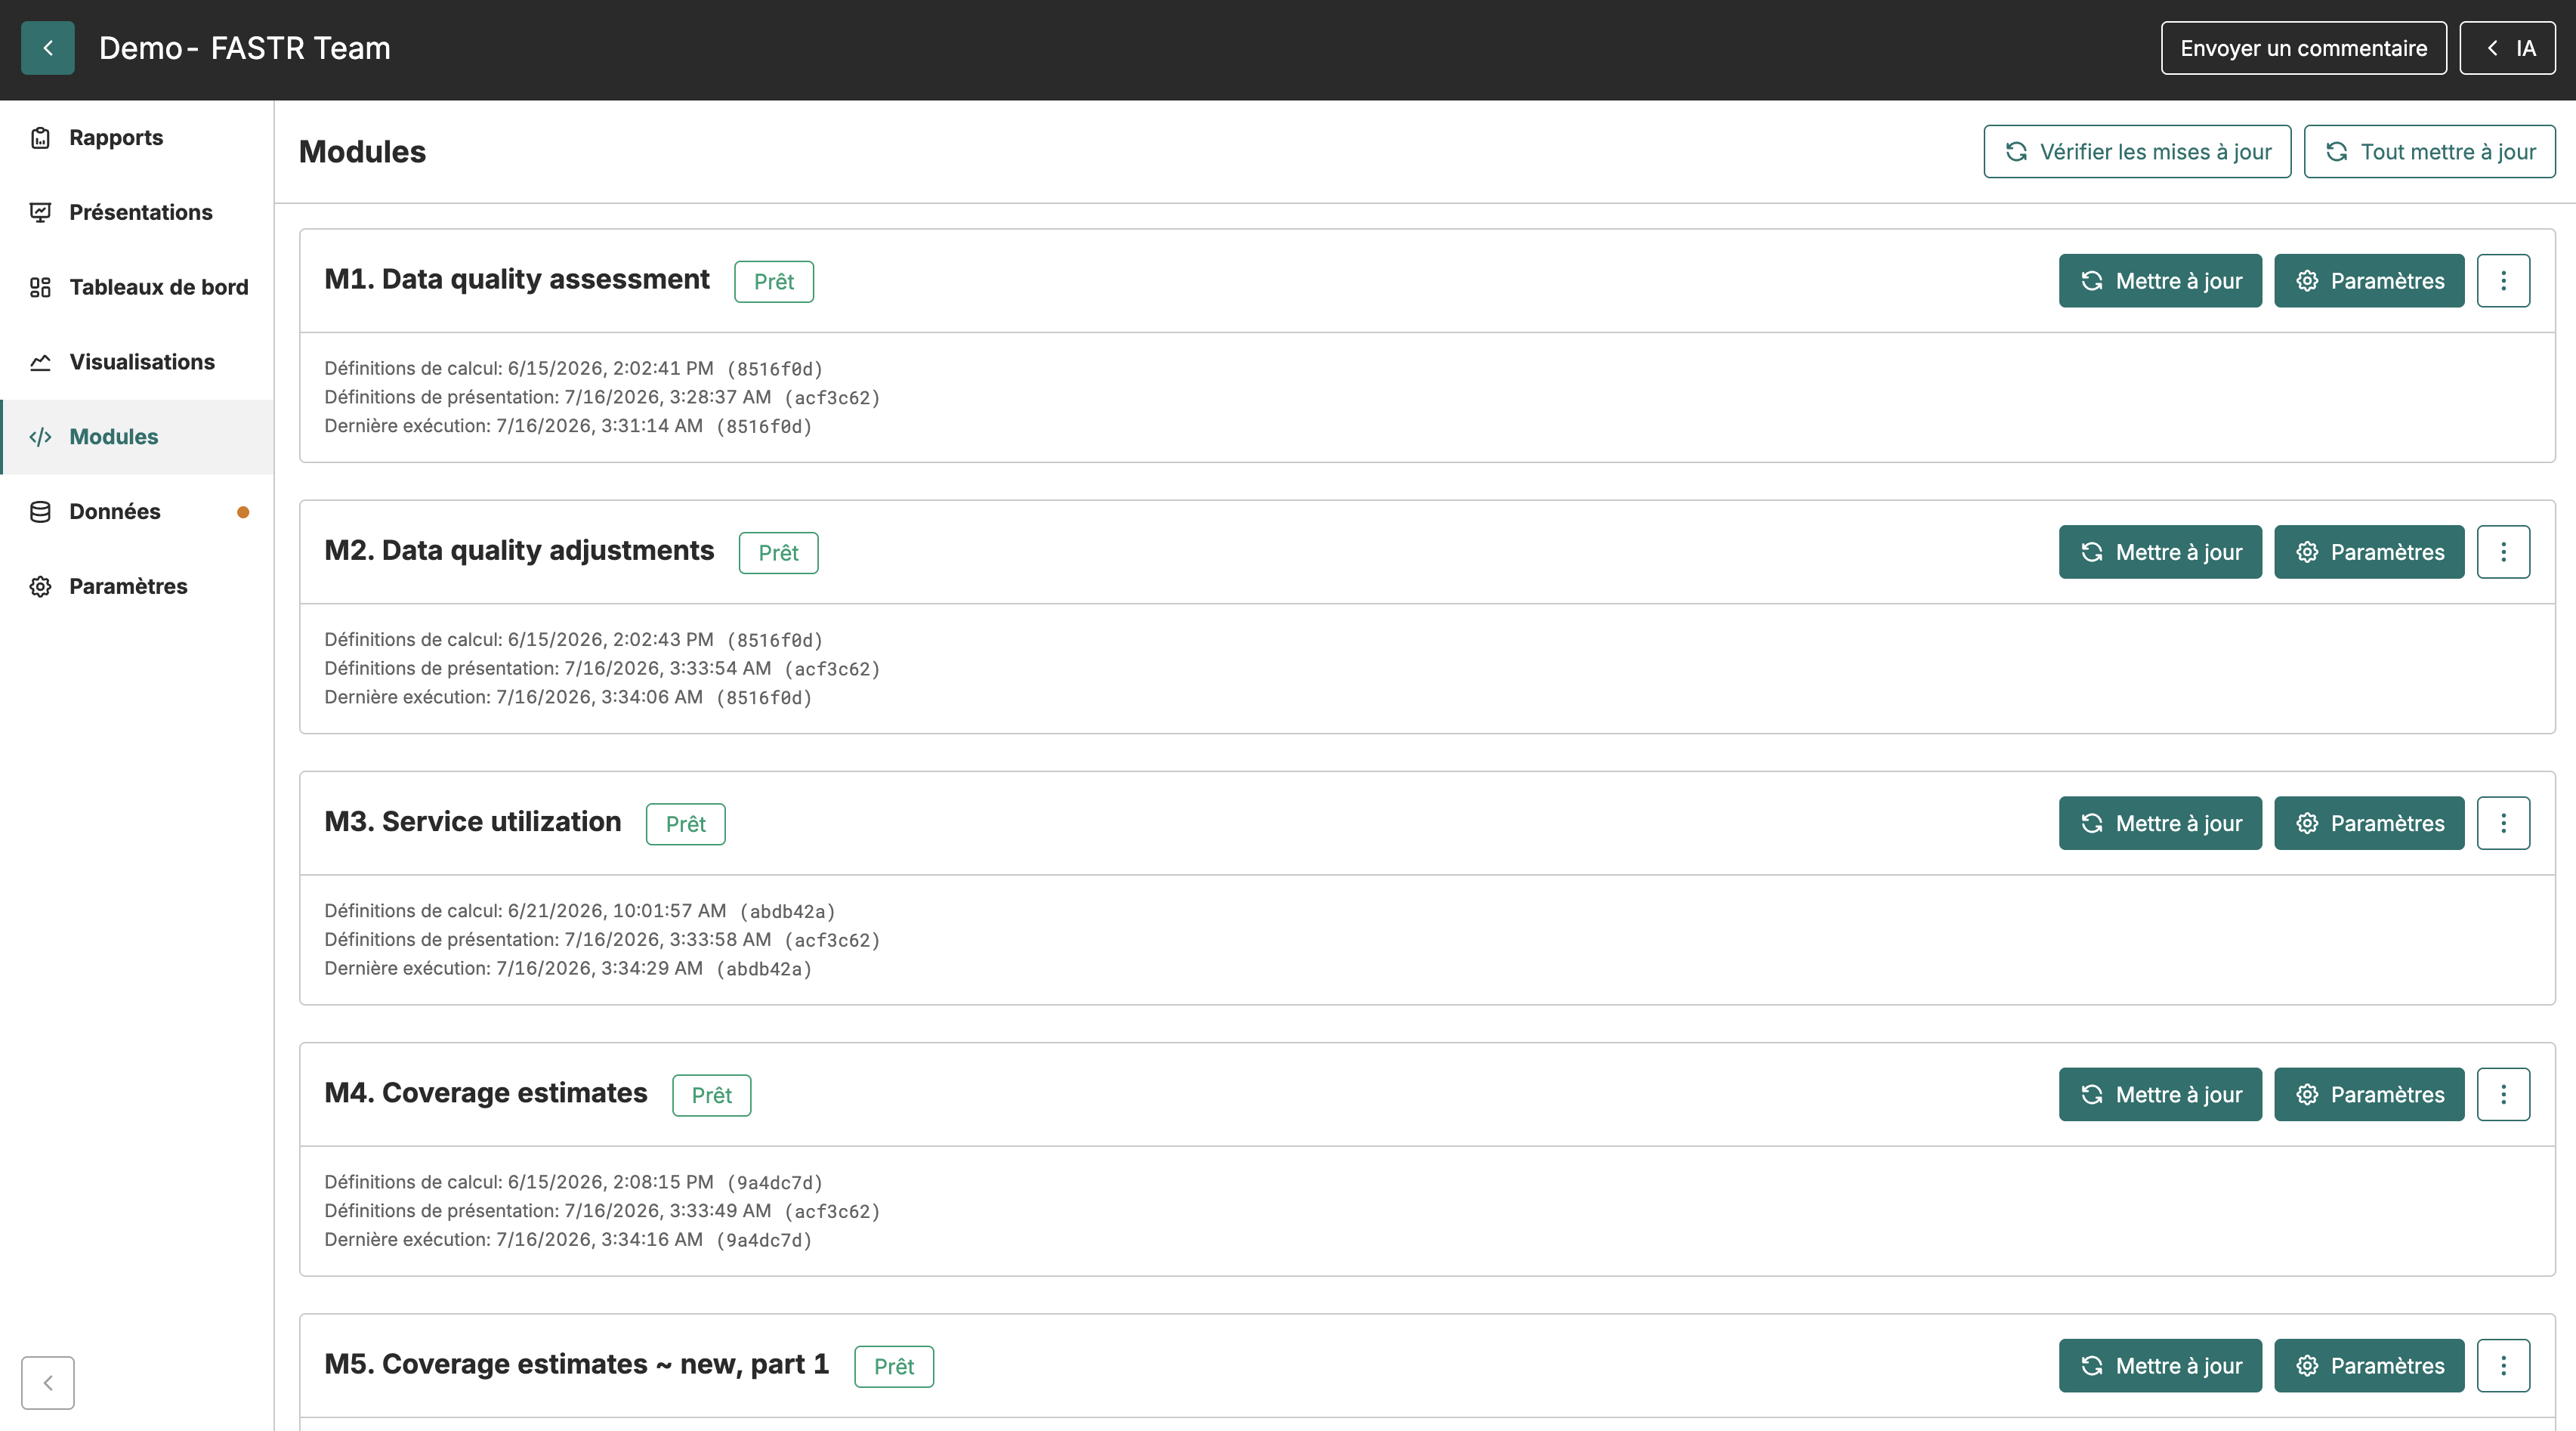Click the Prêt badge on M2
Viewport: 2576px width, 1431px height.
pyautogui.click(x=779, y=553)
